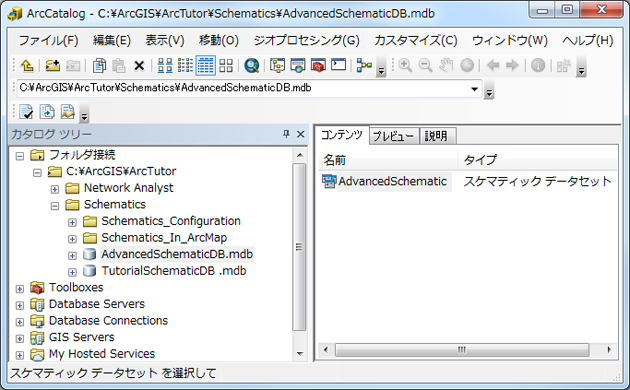Click the Identify tool icon
Image resolution: width=630 pixels, height=390 pixels.
click(538, 65)
